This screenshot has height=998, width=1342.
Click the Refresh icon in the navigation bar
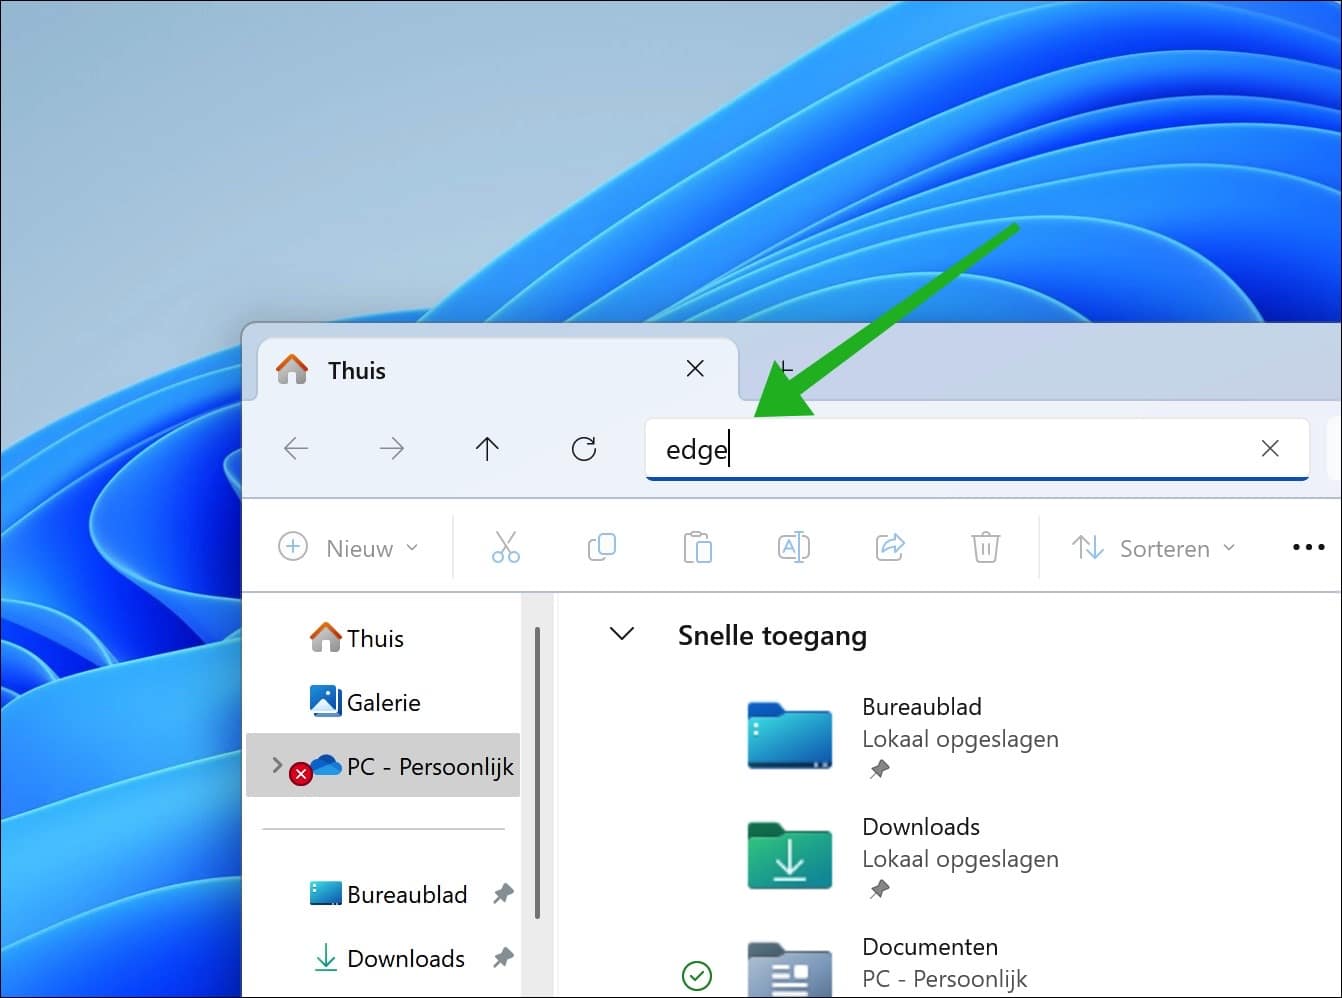[584, 448]
